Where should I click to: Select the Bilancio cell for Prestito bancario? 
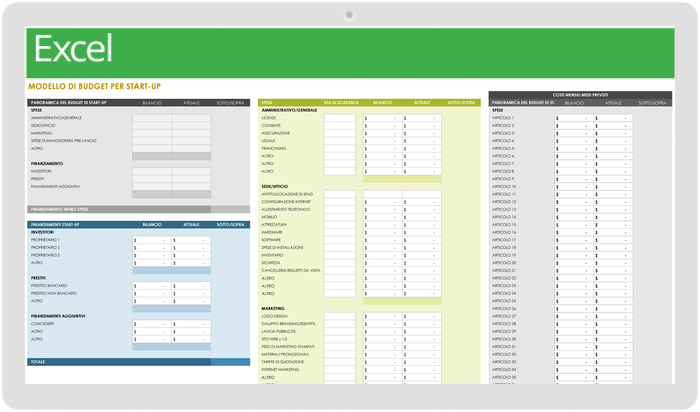[x=152, y=286]
